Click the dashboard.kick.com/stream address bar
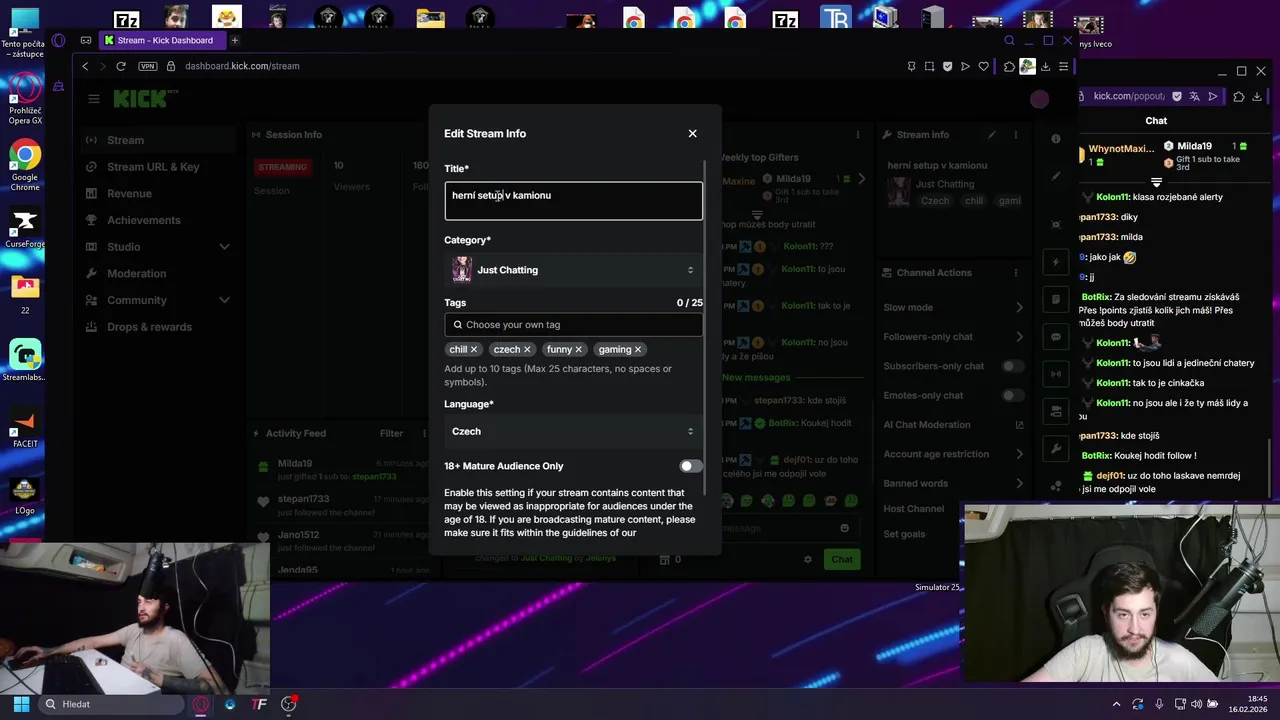The height and width of the screenshot is (720, 1280). click(242, 66)
